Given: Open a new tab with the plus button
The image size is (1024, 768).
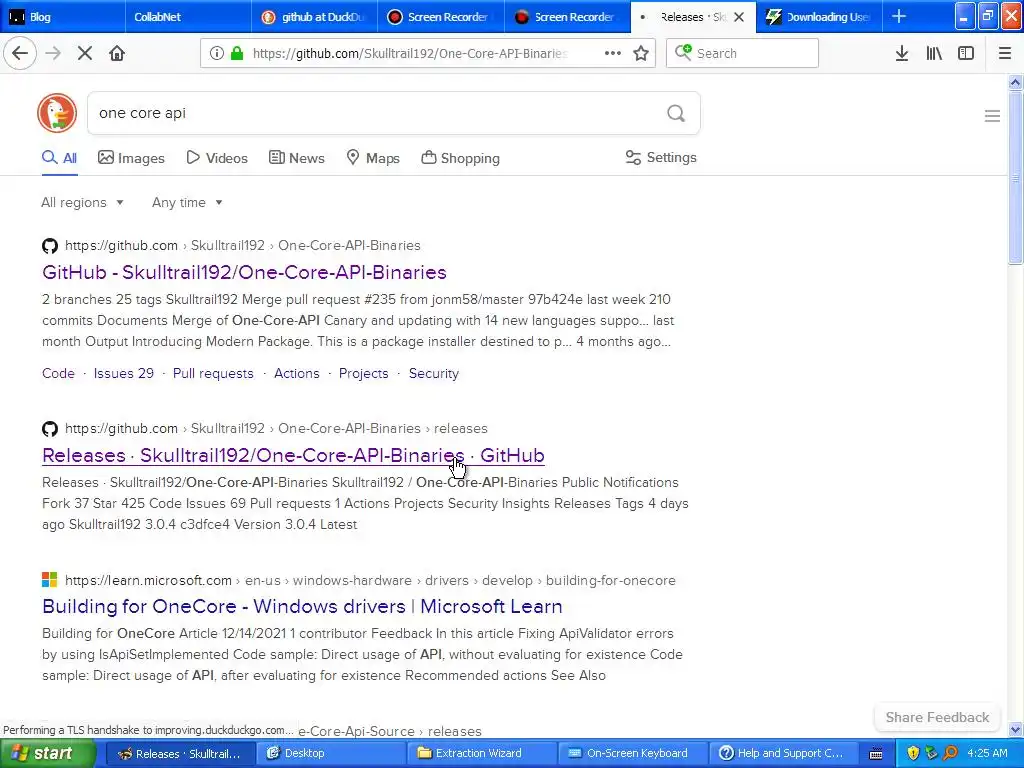Looking at the screenshot, I should coord(899,16).
